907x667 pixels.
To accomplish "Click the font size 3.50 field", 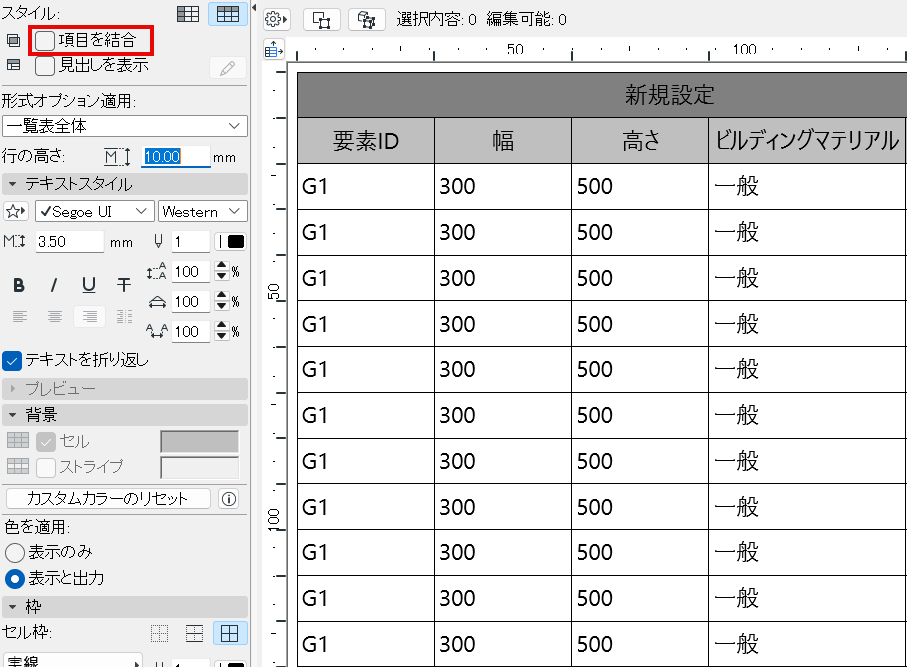I will pos(69,241).
